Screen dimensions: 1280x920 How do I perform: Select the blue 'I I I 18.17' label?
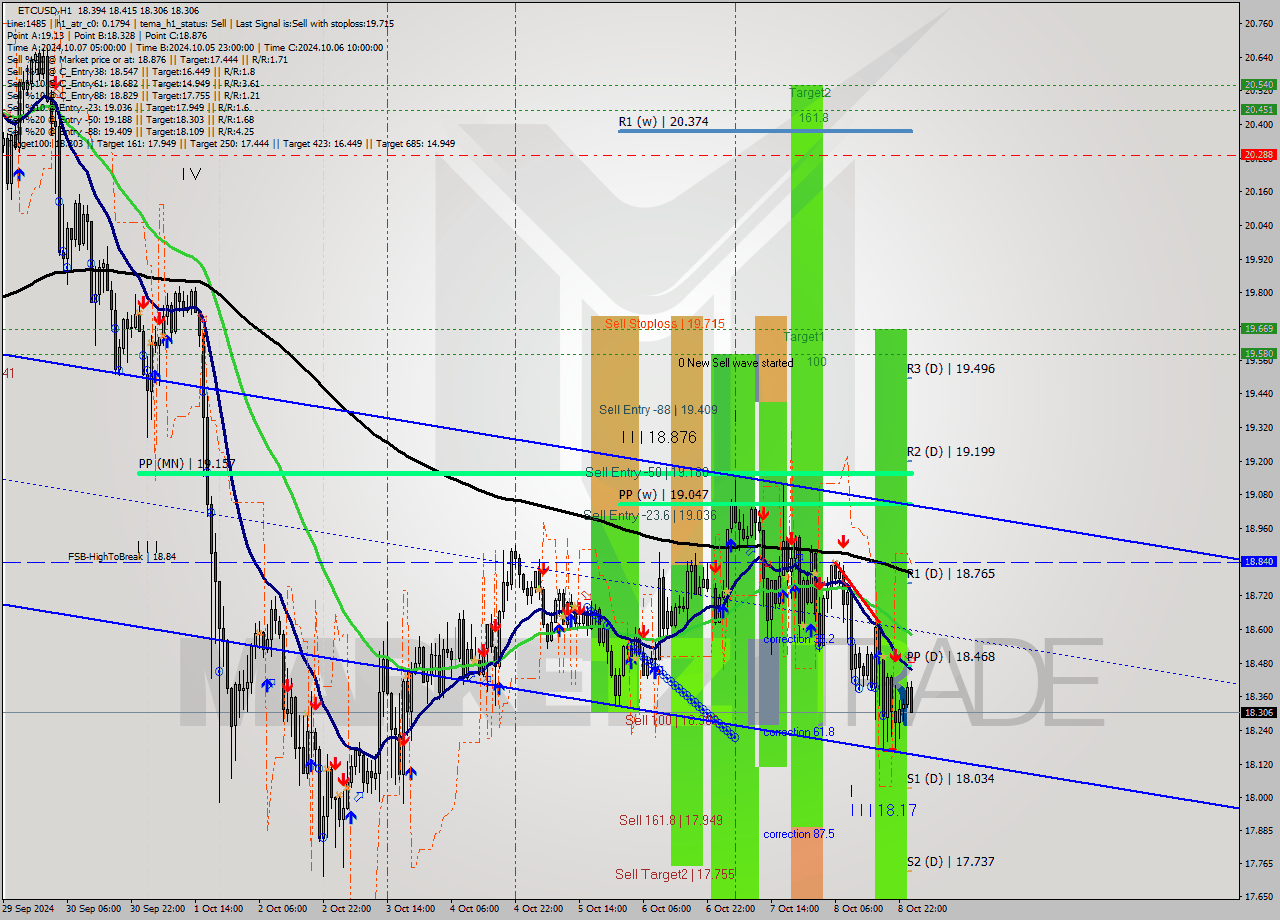coord(883,810)
